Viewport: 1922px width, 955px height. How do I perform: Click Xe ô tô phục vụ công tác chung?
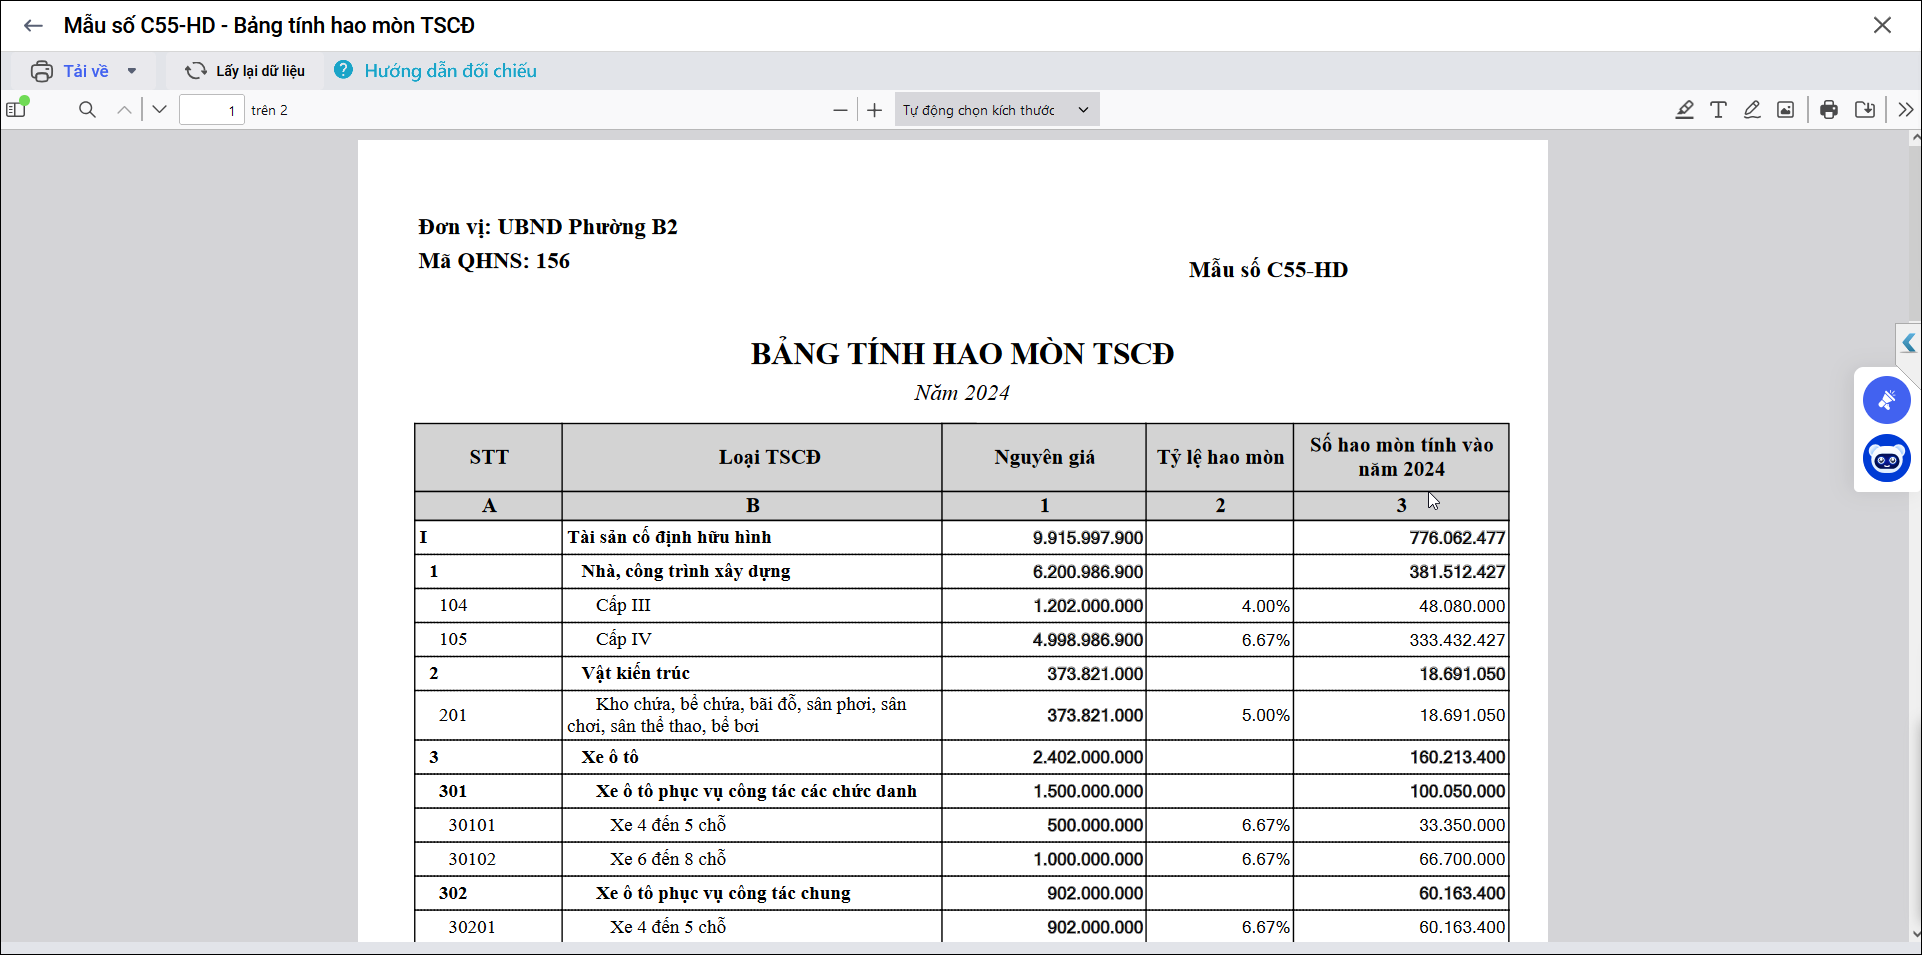pos(723,893)
